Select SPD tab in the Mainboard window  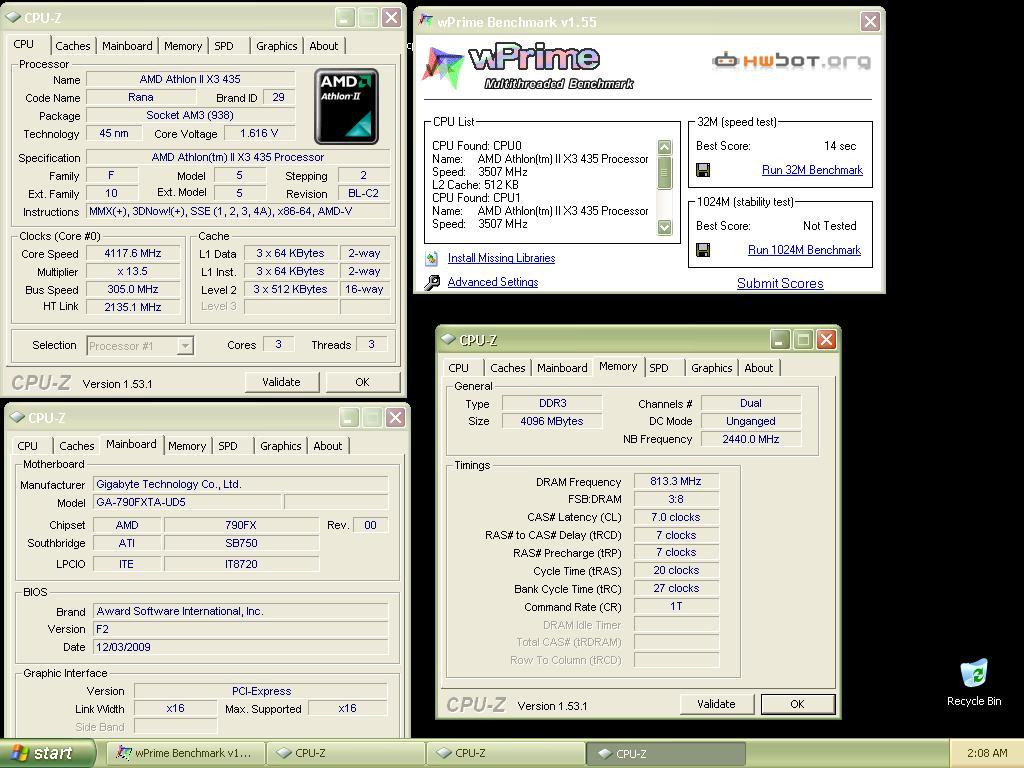pyautogui.click(x=228, y=445)
